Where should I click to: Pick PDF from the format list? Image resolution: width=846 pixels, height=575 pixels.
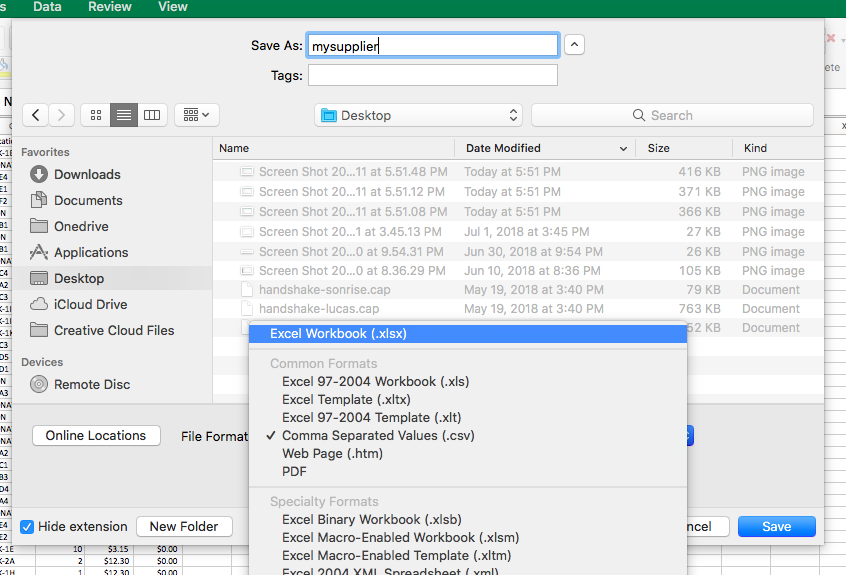[x=294, y=471]
